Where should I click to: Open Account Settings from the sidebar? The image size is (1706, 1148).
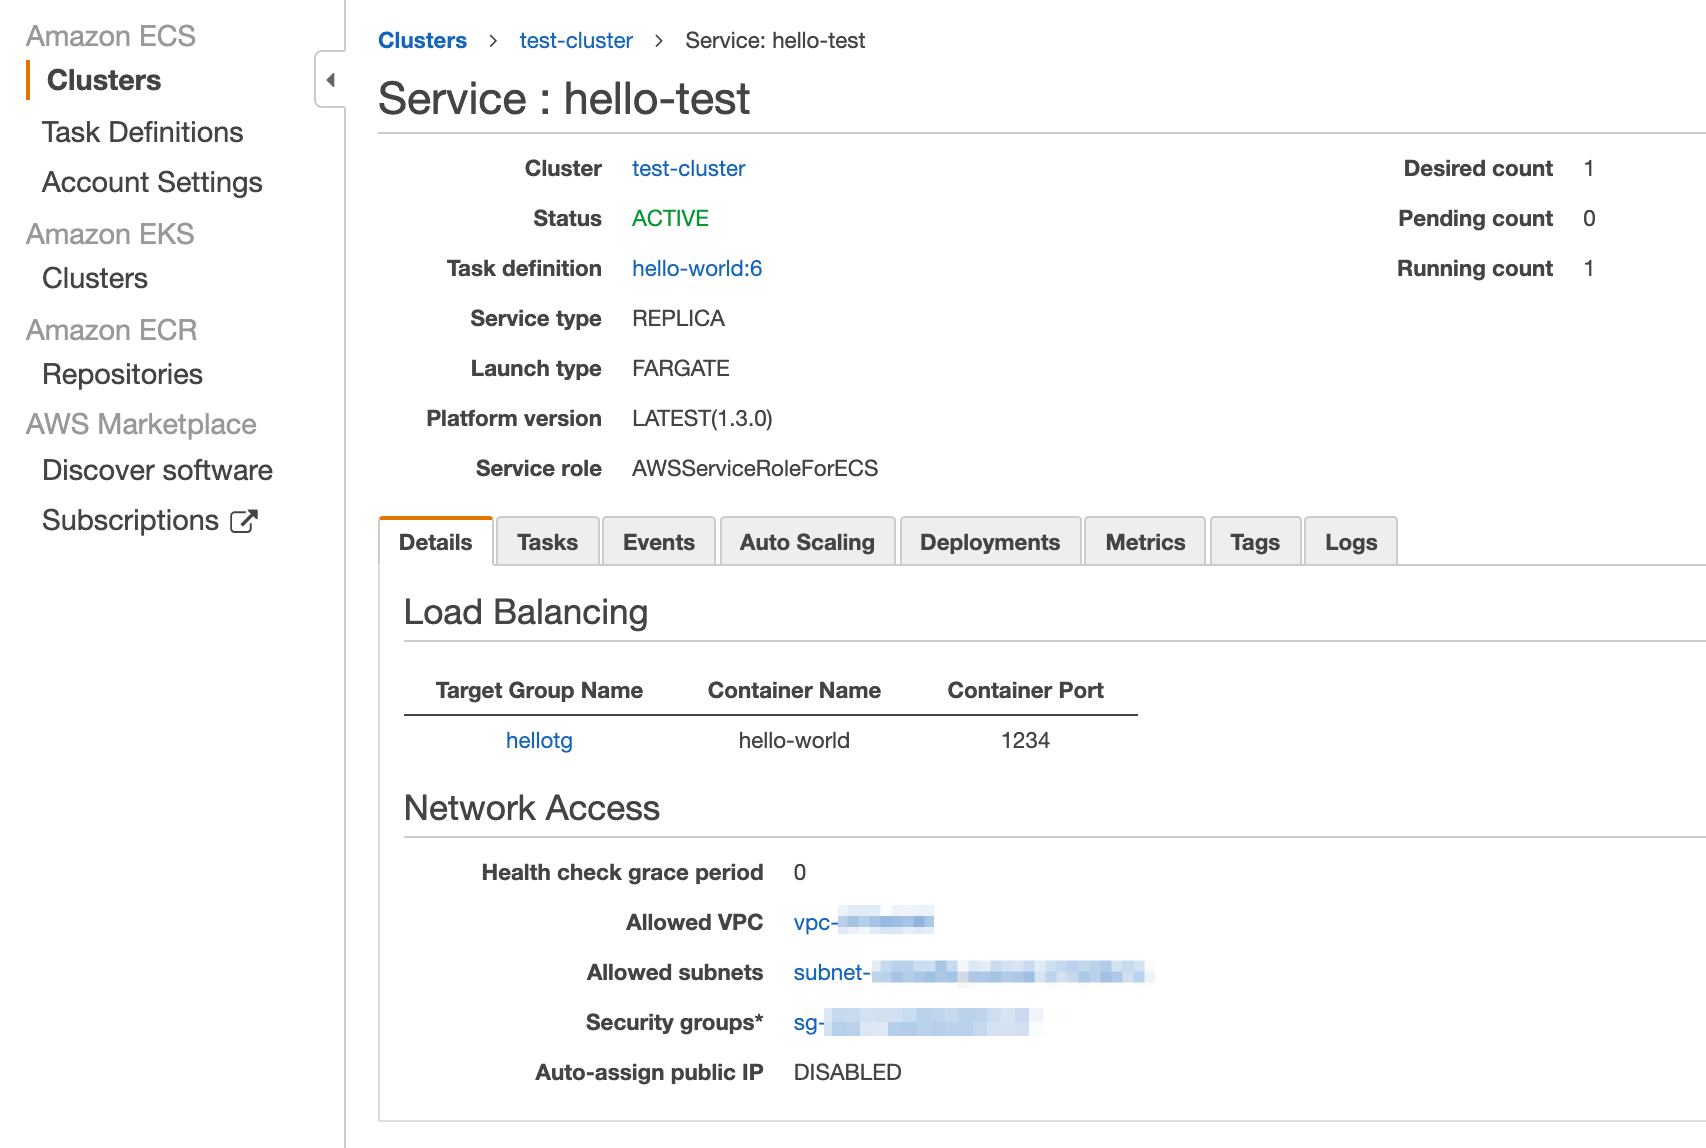(x=152, y=181)
